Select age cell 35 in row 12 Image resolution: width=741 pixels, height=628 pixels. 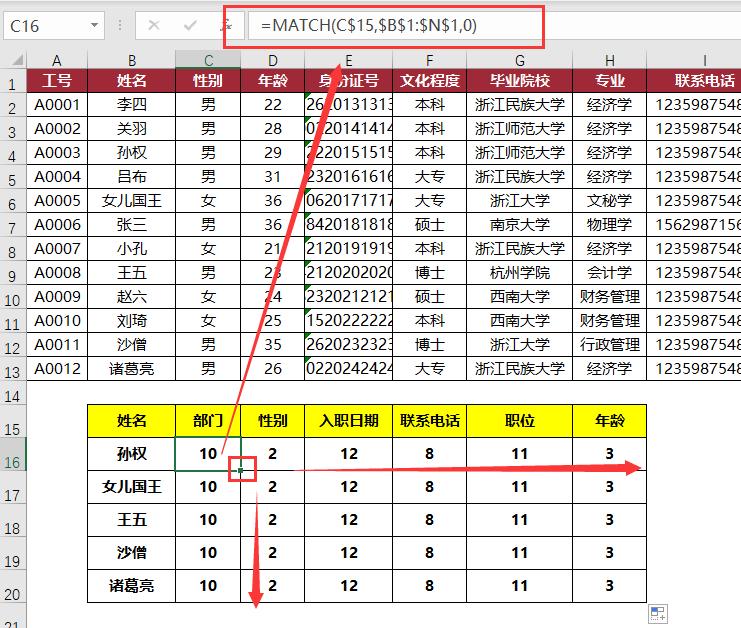click(273, 344)
